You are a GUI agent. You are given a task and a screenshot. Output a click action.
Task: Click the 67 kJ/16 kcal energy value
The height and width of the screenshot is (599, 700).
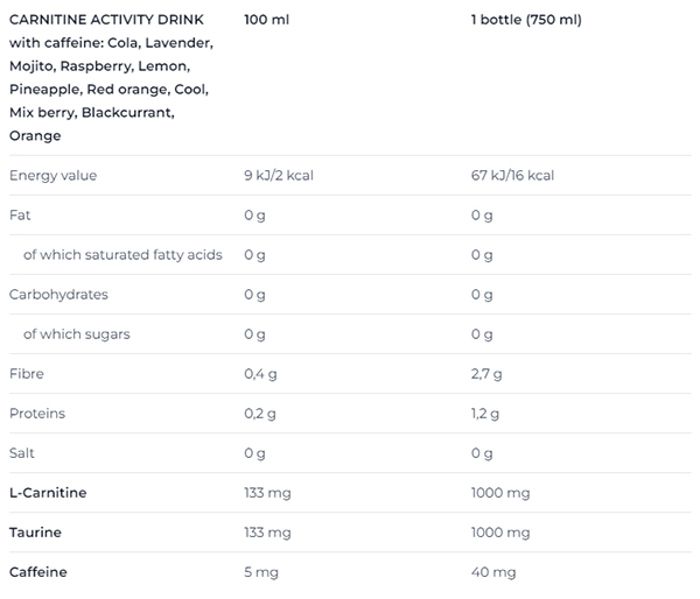coord(512,175)
